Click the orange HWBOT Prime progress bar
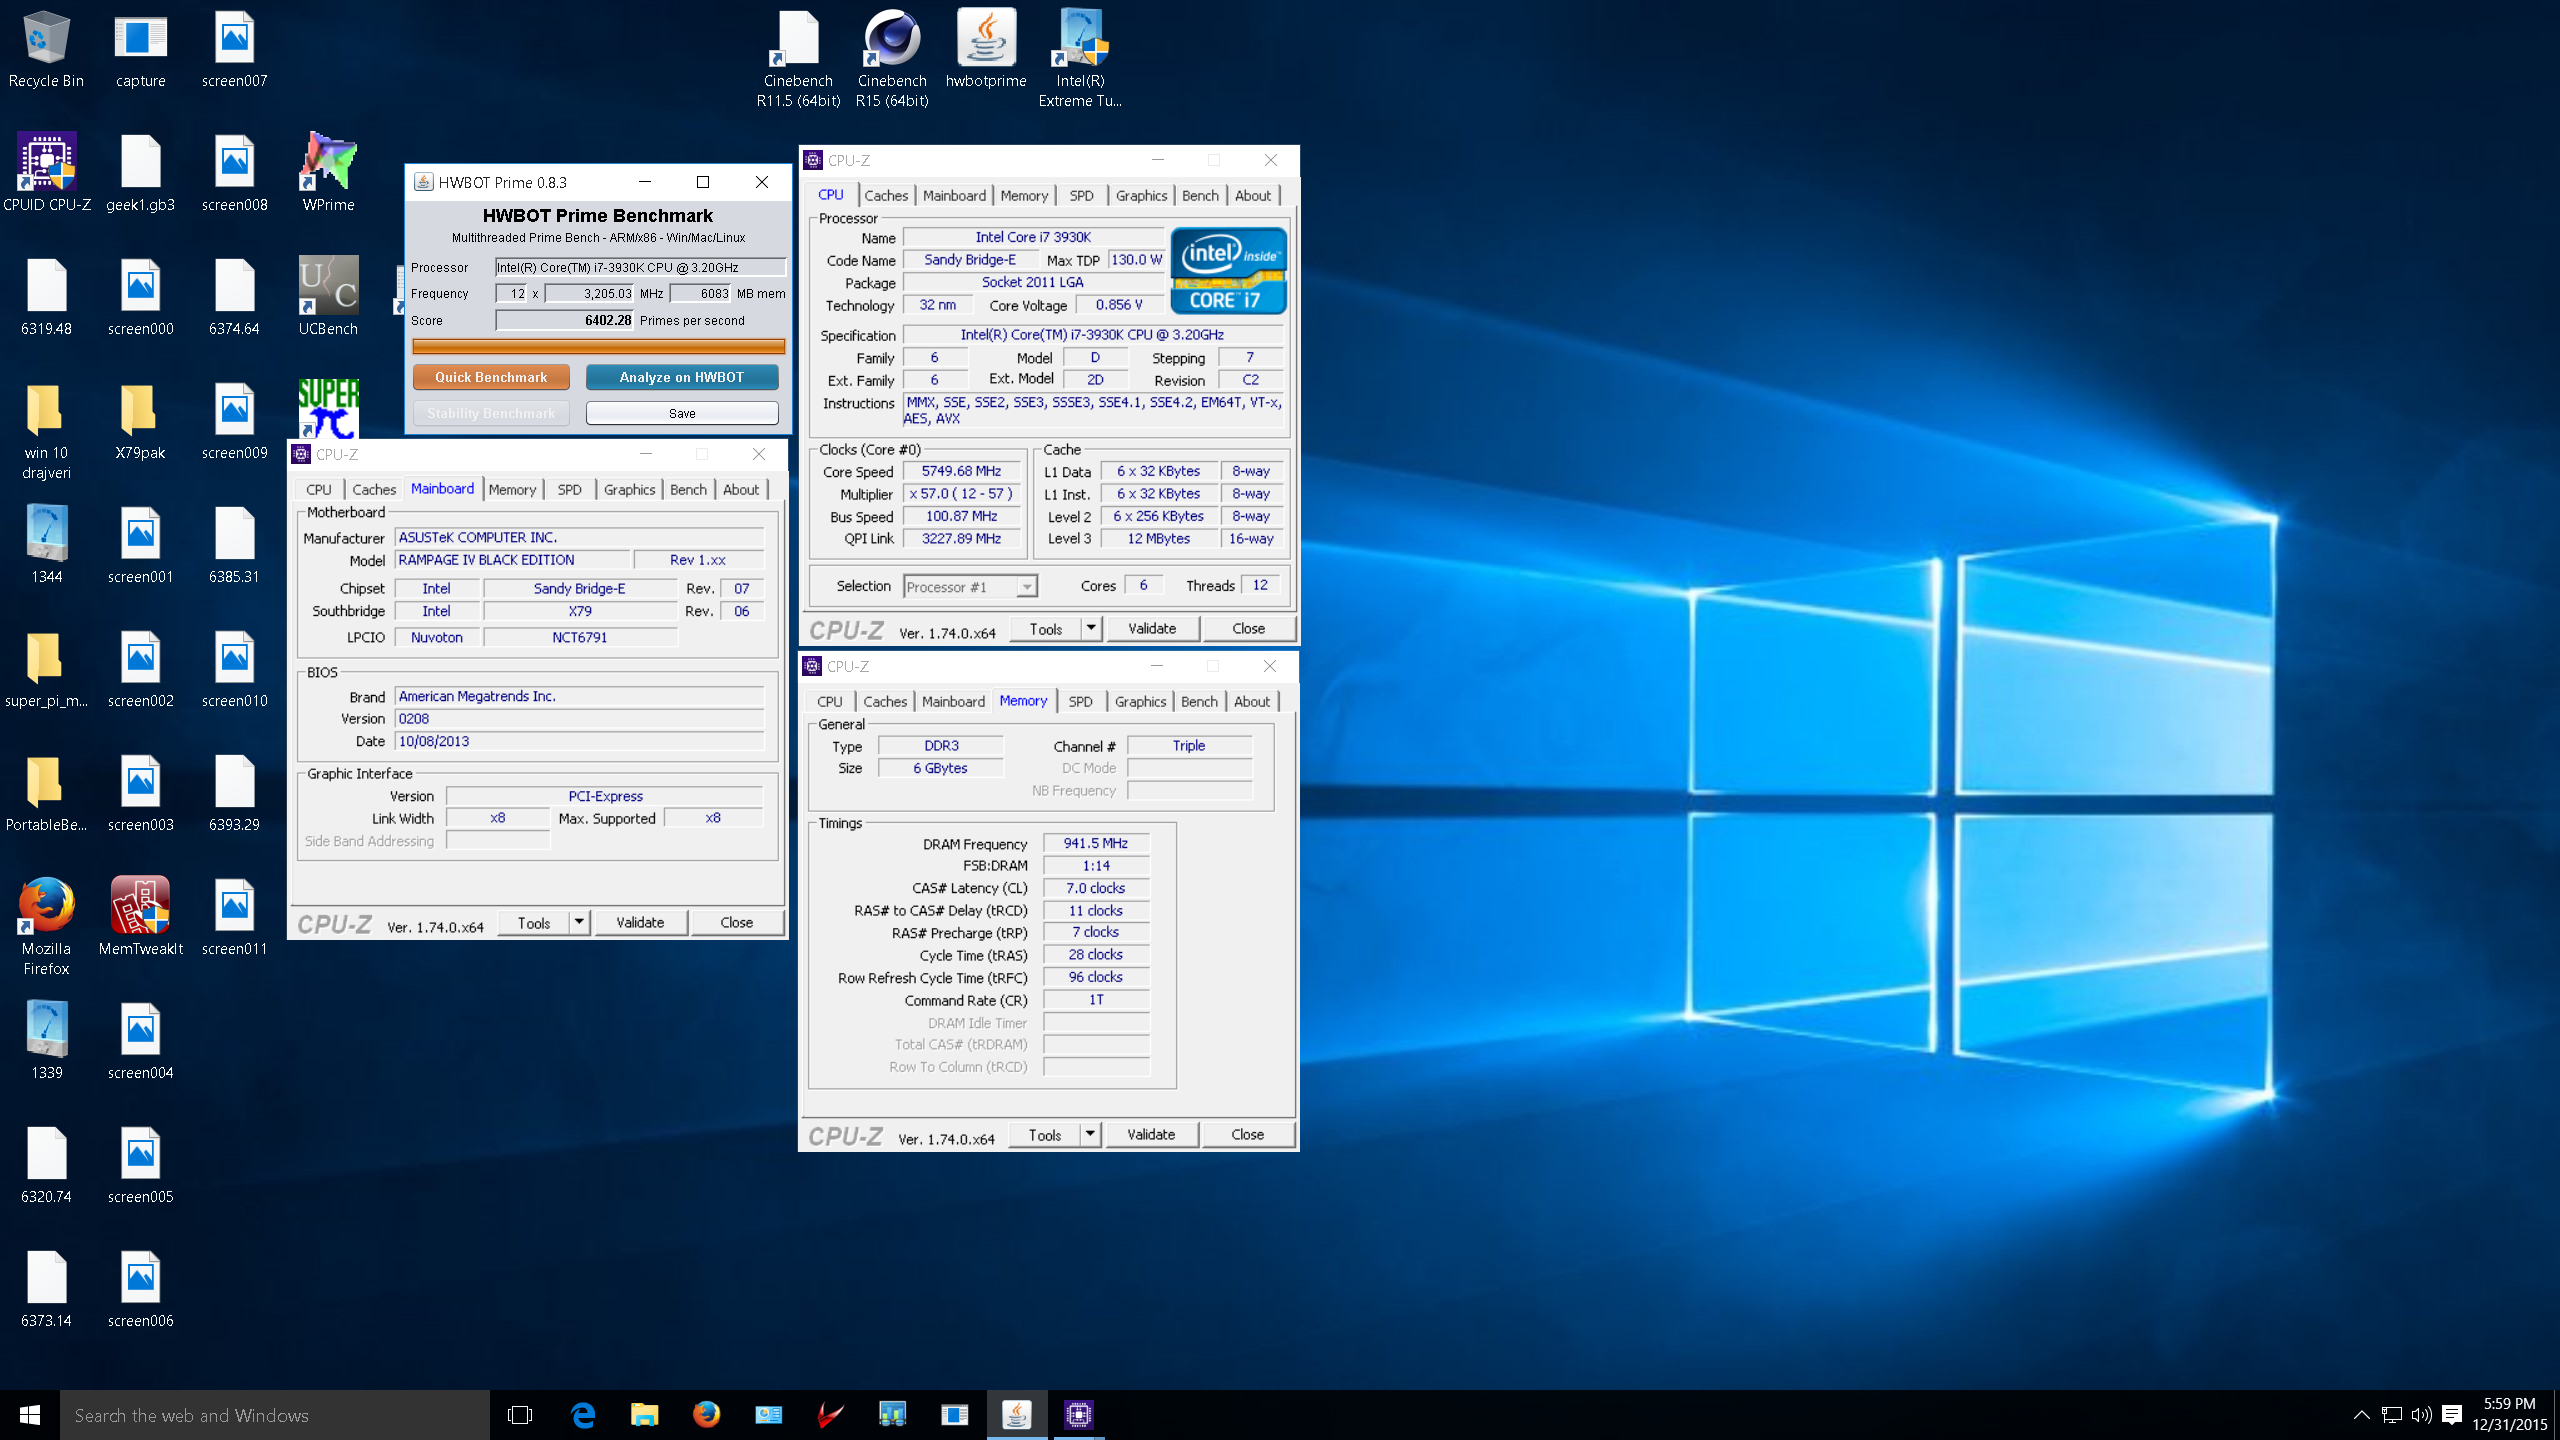Image resolution: width=2560 pixels, height=1440 pixels. (x=598, y=347)
